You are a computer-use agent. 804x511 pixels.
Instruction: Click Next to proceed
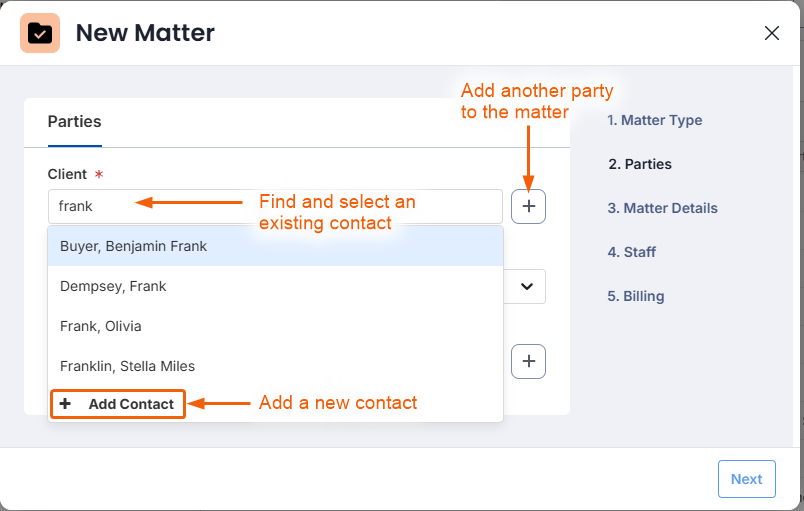[747, 479]
